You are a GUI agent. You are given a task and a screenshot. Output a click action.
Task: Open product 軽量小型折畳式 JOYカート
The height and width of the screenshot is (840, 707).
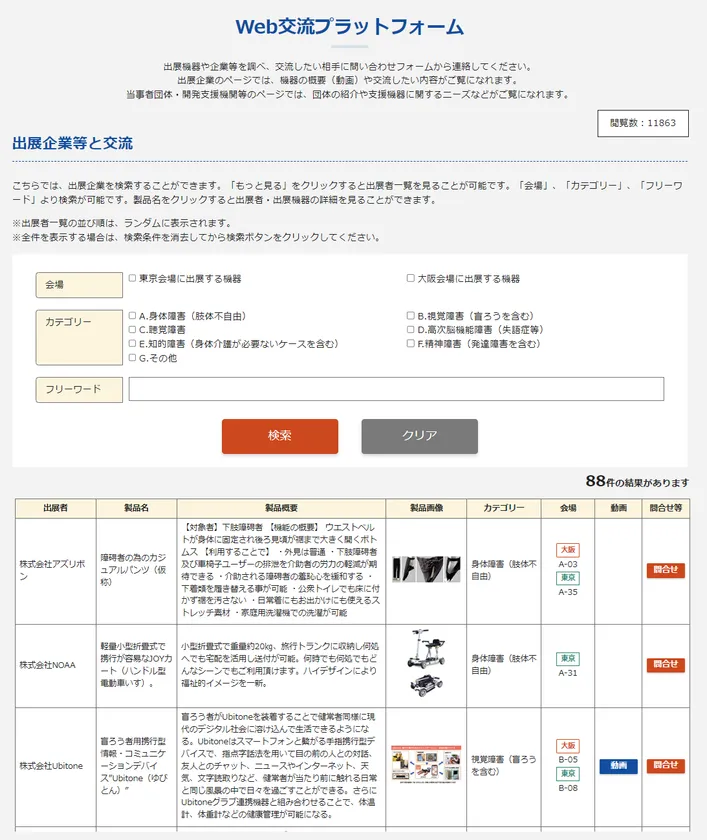(136, 665)
